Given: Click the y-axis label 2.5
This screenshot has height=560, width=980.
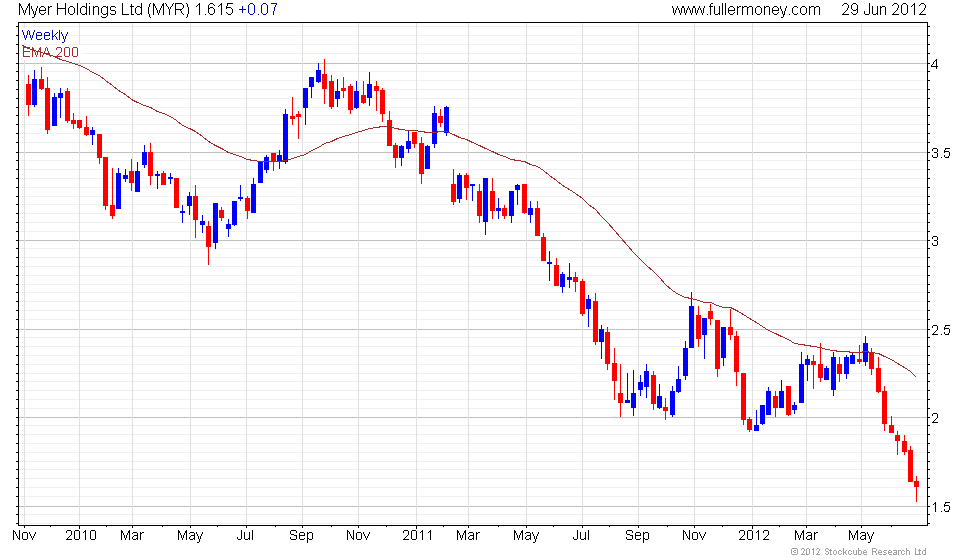Looking at the screenshot, I should 941,330.
